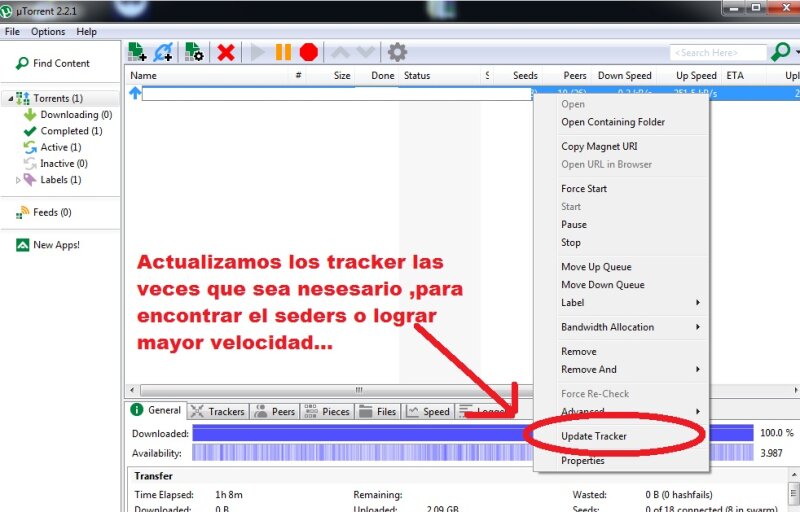Click inside the Search Here field

(718, 53)
